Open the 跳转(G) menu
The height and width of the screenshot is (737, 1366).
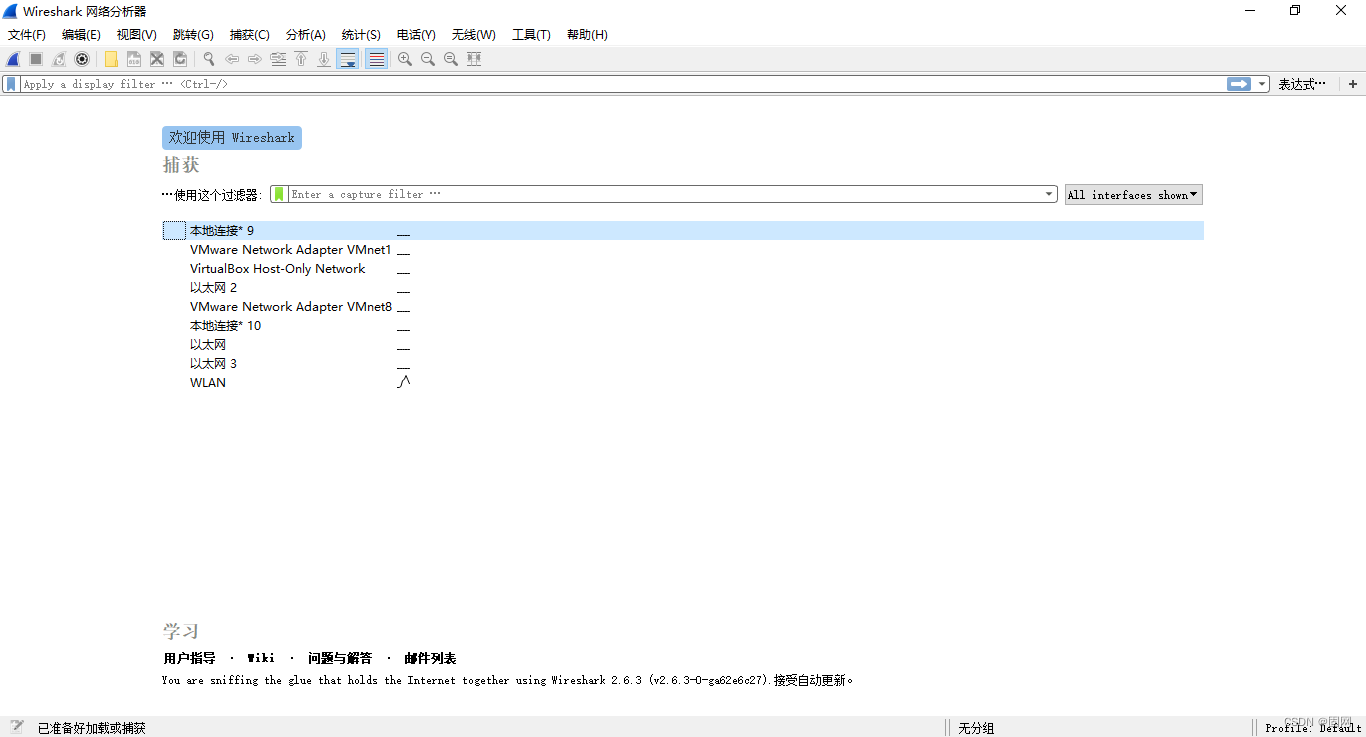[x=193, y=35]
